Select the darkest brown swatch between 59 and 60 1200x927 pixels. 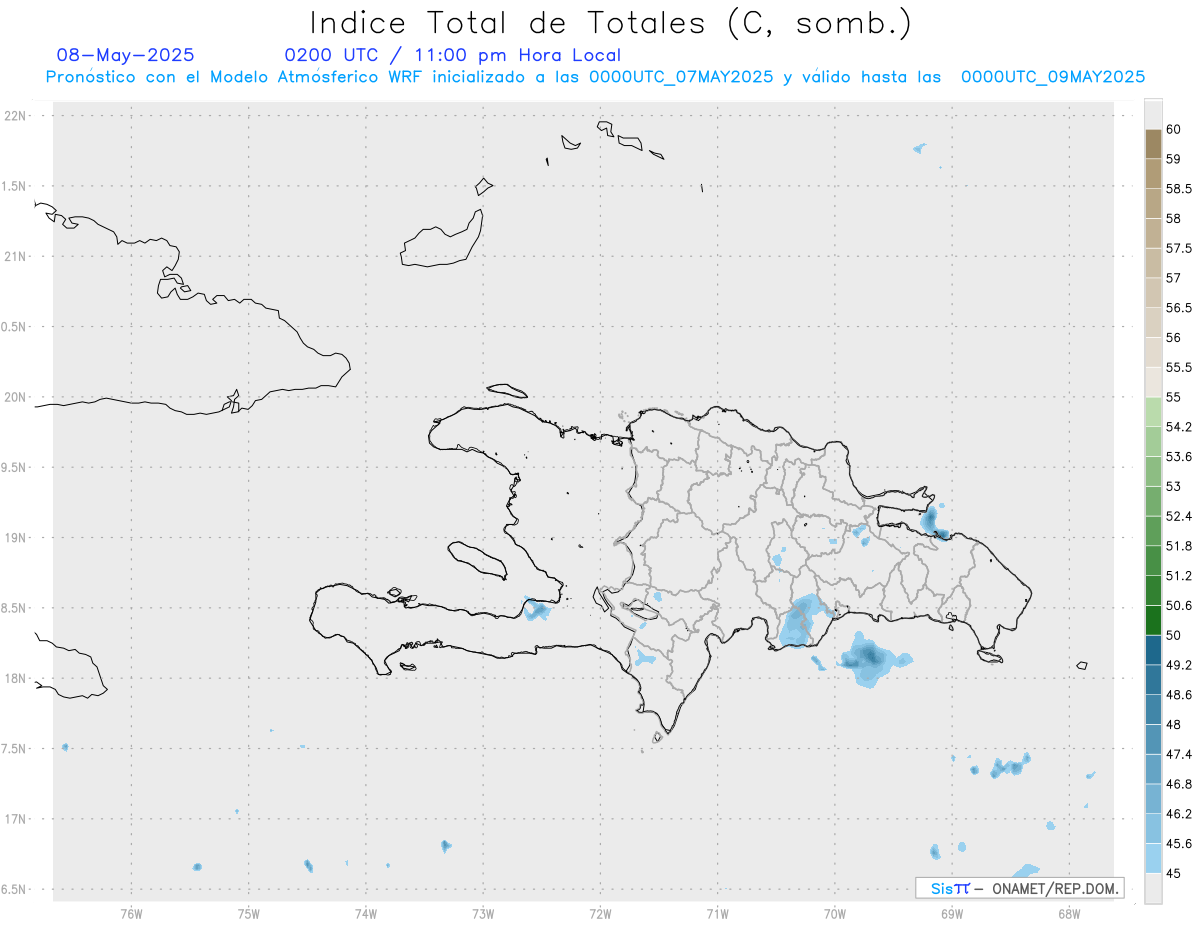1153,144
